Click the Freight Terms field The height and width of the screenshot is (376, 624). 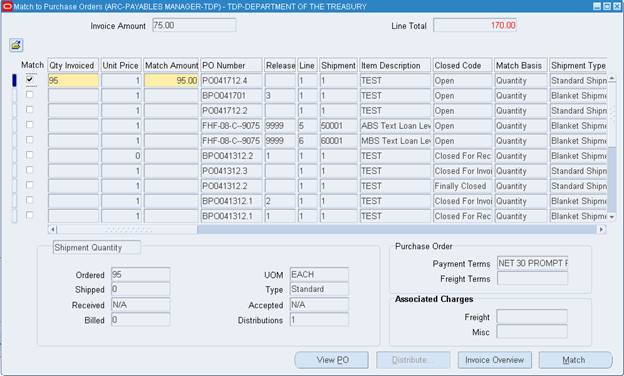coord(532,279)
